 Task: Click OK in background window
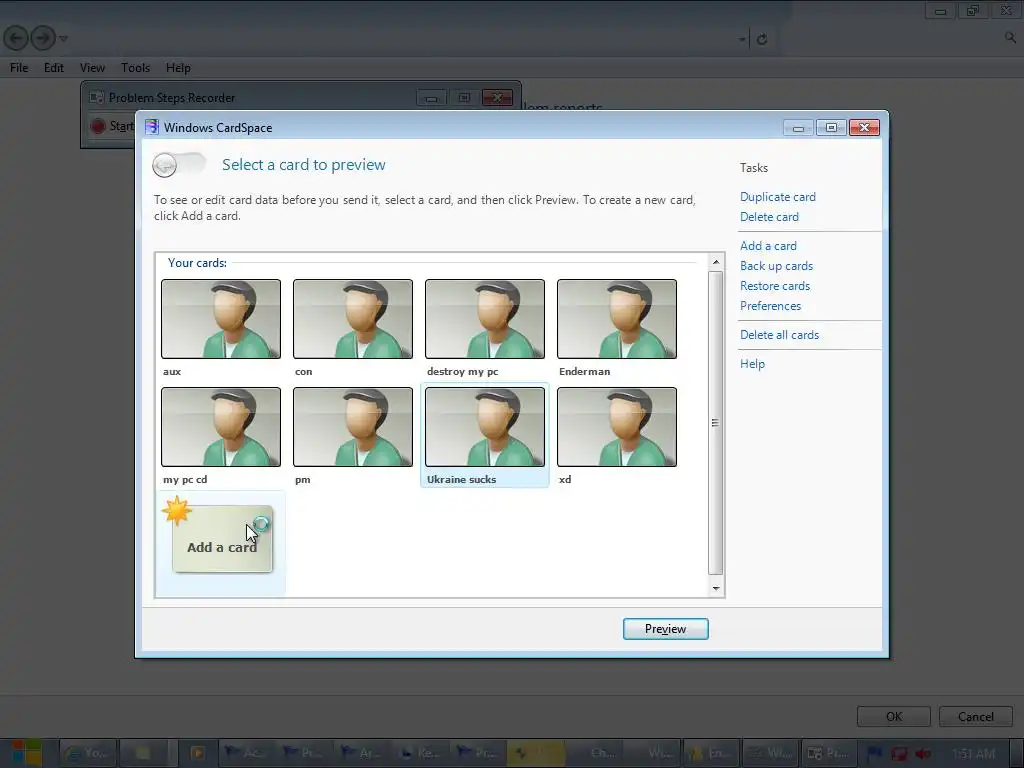click(893, 716)
